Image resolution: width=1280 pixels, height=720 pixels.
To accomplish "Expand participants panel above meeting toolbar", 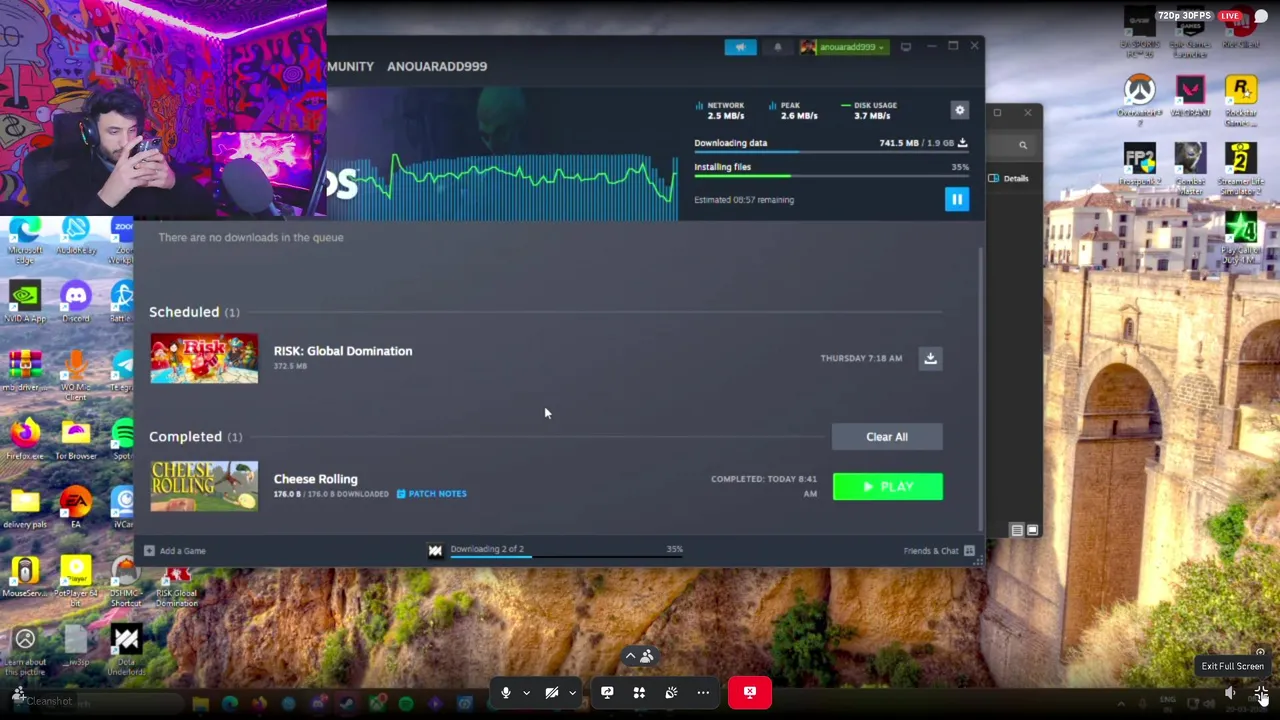I will coord(639,657).
